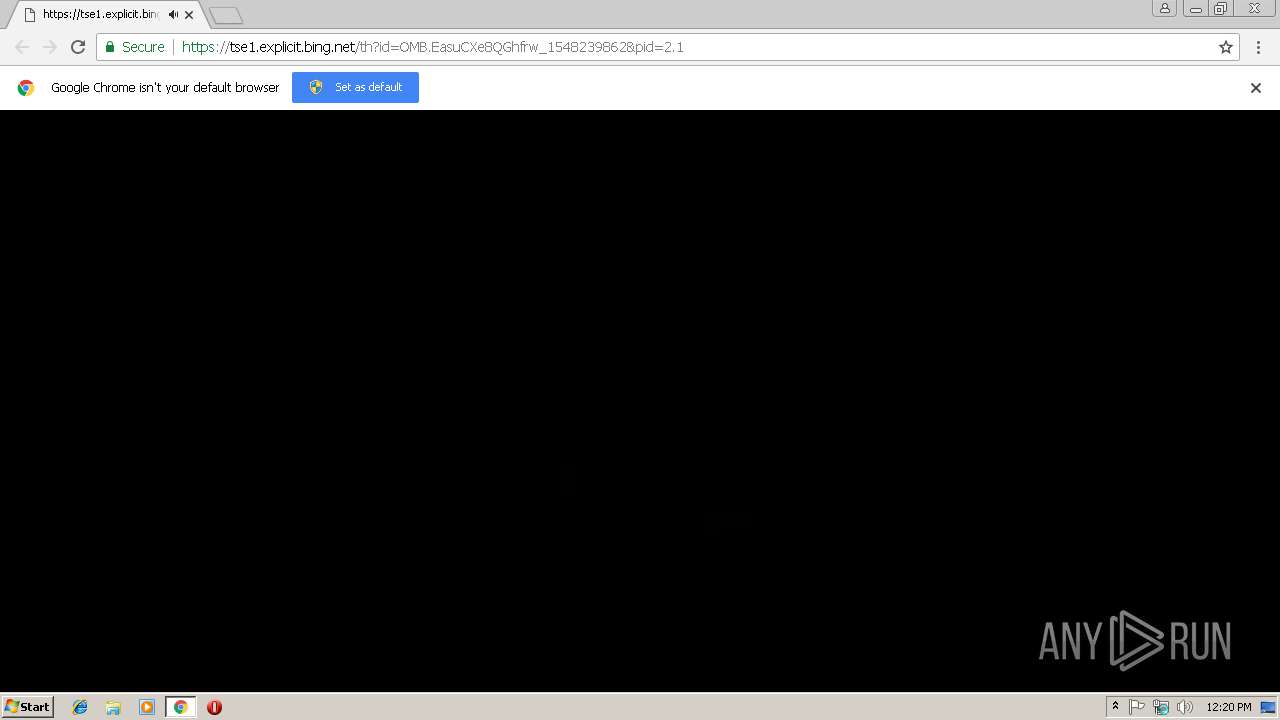Close the tse1.explicit.bing tab
1280x720 pixels.
click(189, 15)
